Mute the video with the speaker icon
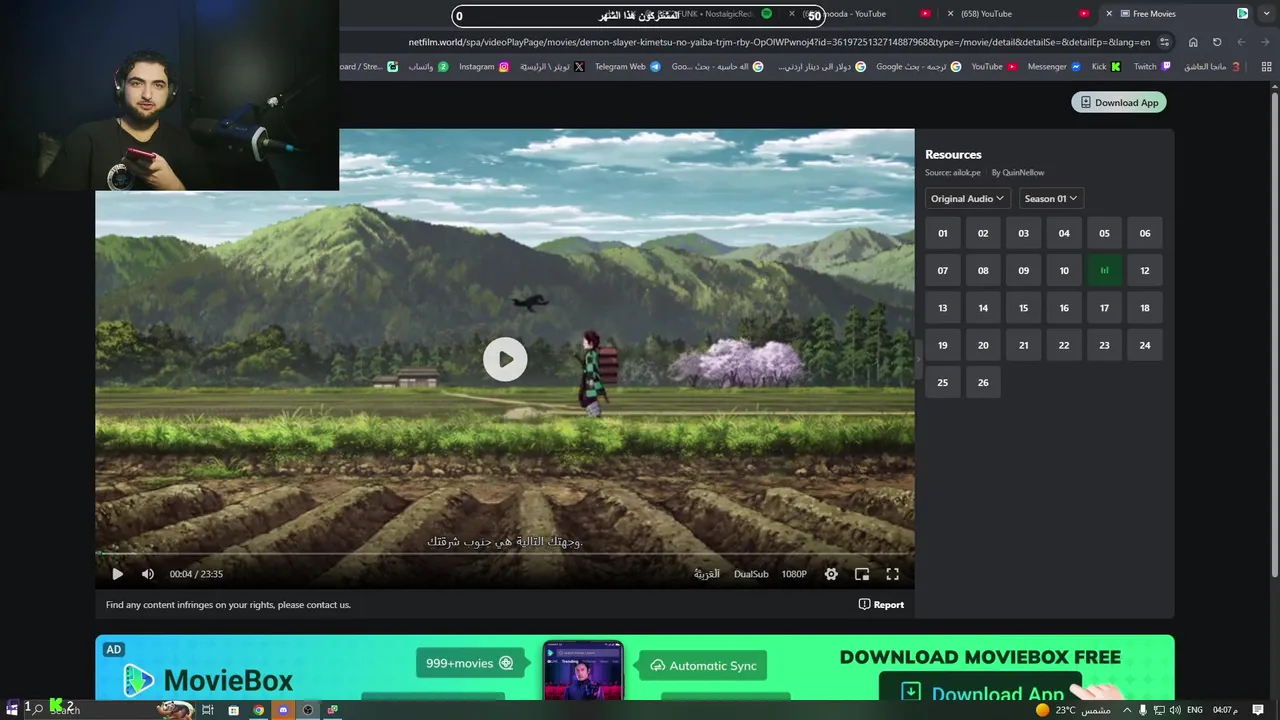 click(x=148, y=574)
